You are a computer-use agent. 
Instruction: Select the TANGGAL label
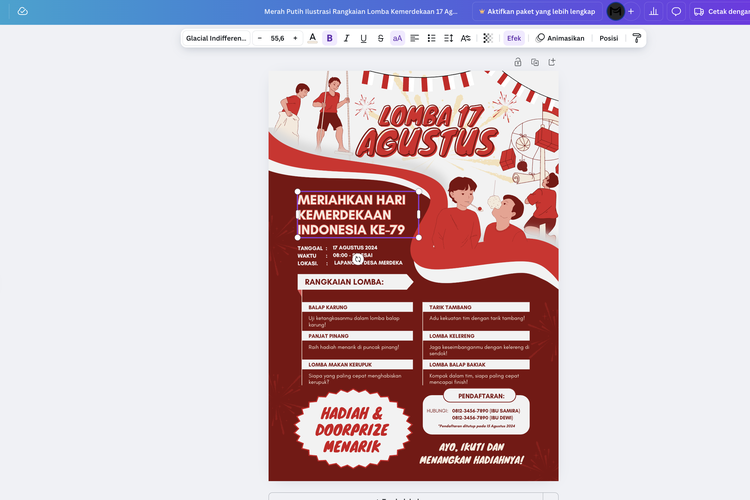point(310,248)
